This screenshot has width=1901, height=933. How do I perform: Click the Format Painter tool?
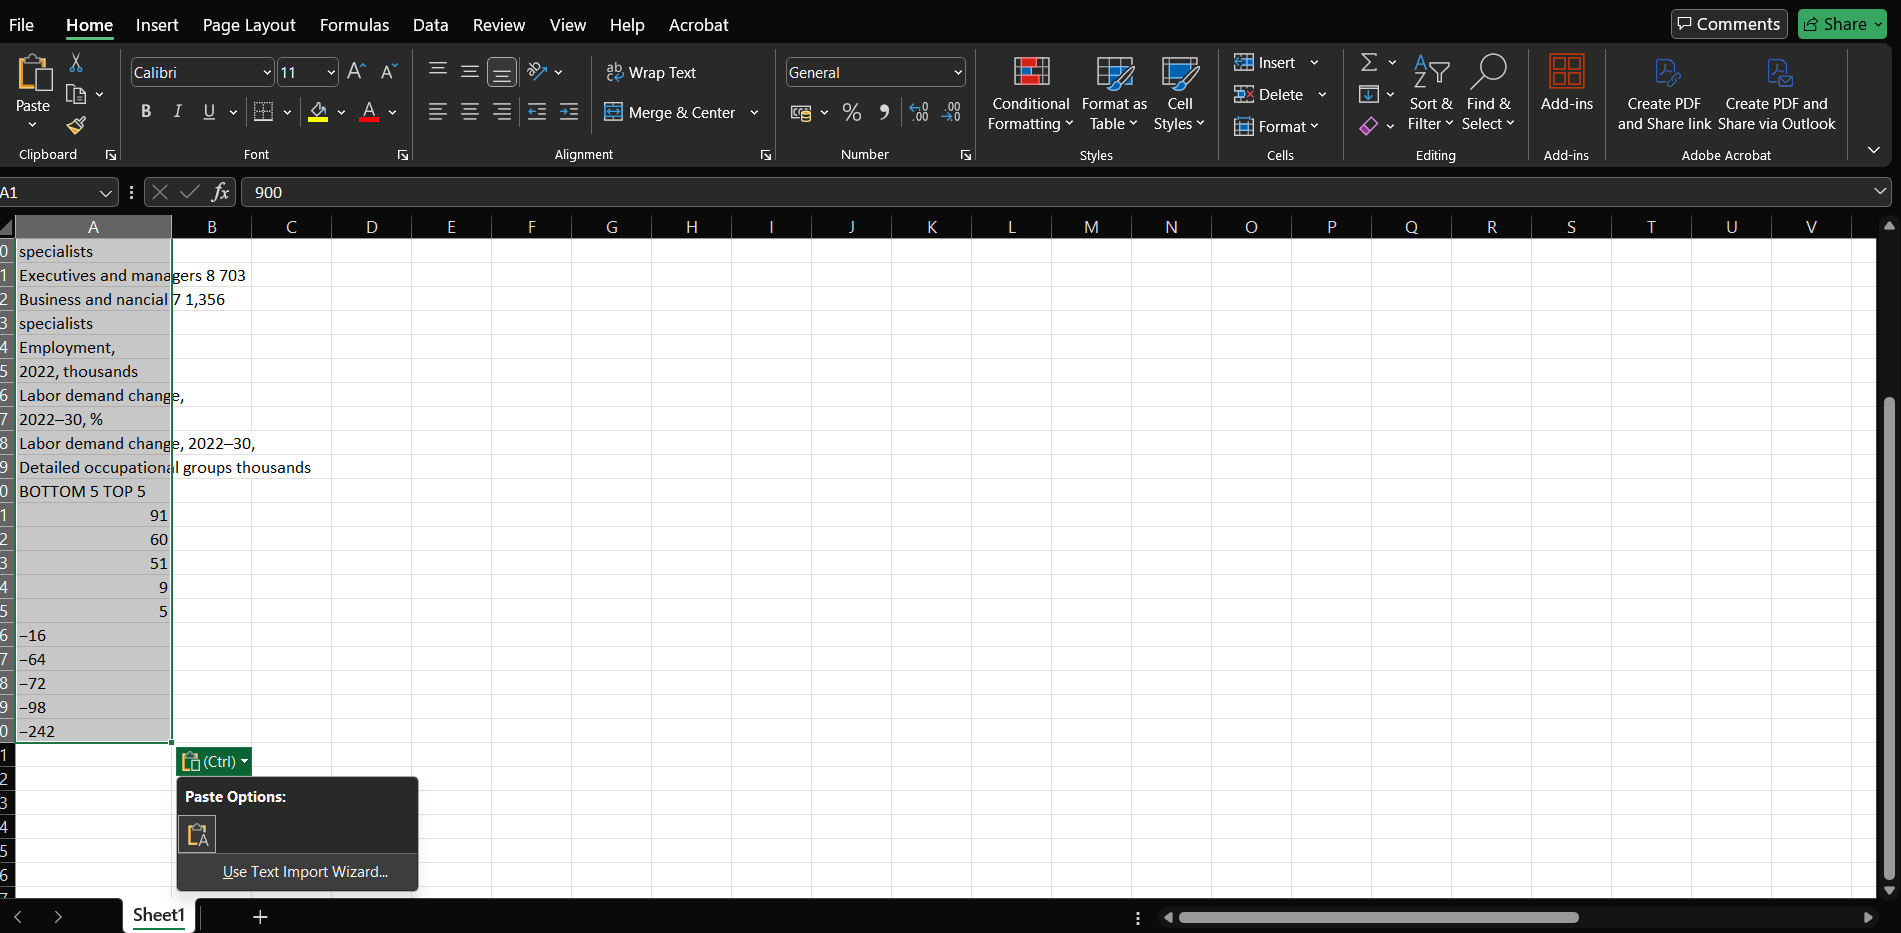tap(75, 126)
